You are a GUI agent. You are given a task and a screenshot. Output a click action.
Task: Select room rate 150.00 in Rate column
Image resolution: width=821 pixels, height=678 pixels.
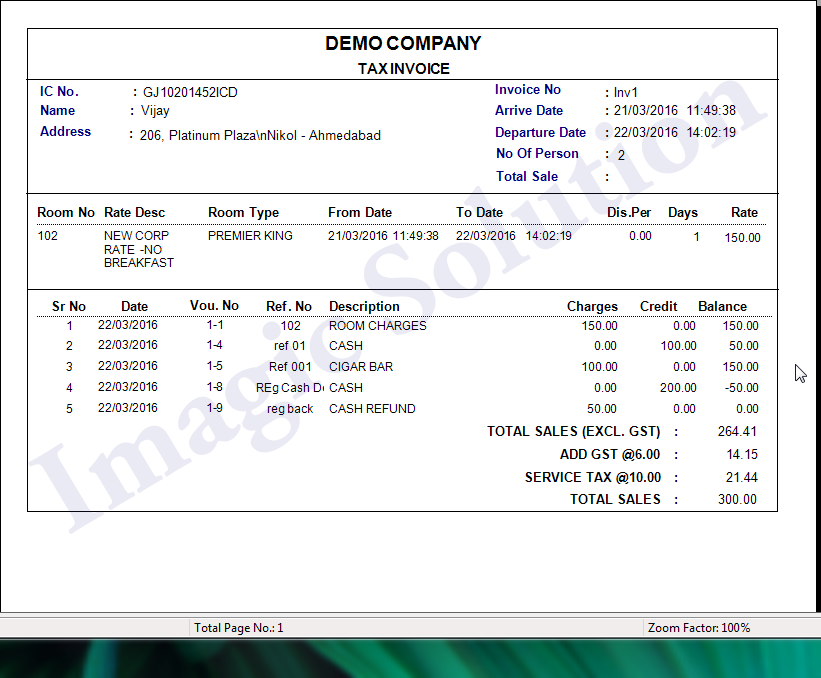(742, 238)
